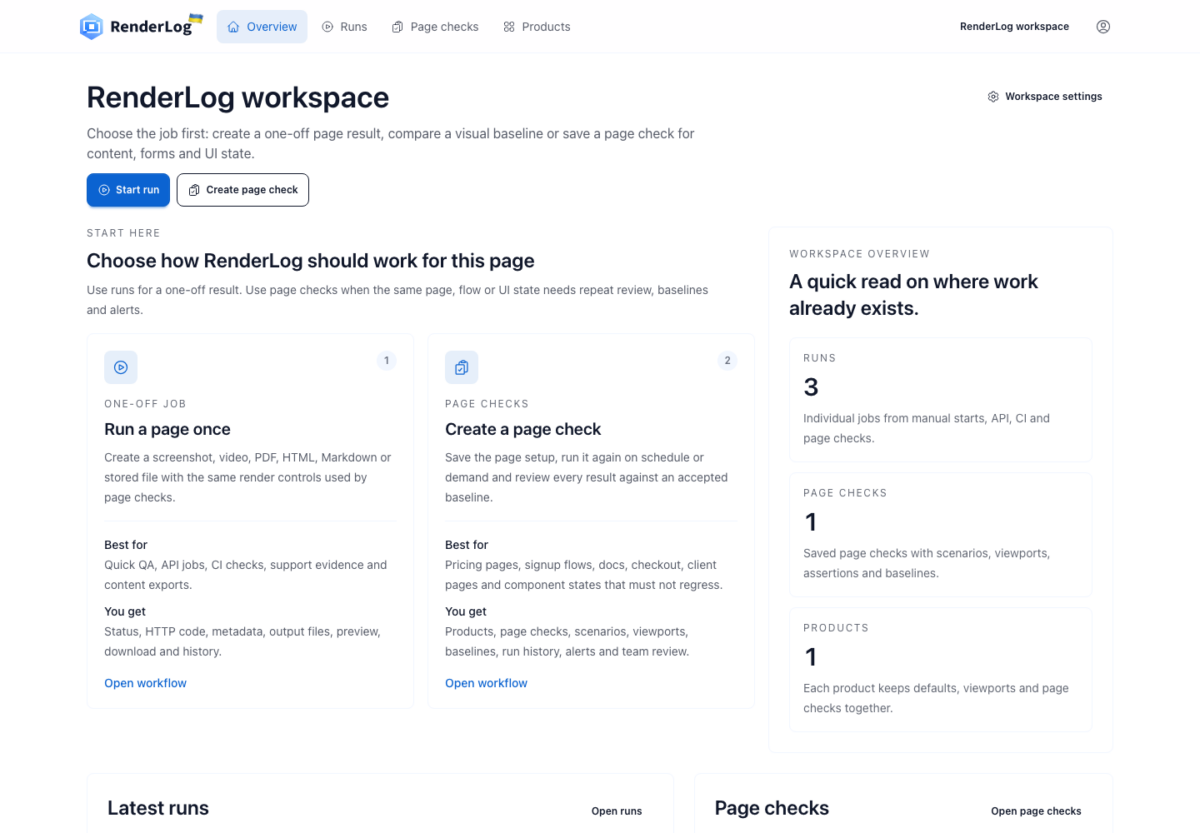Select the Page checks count card

[940, 535]
